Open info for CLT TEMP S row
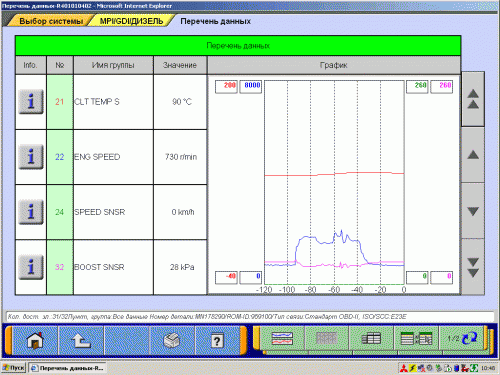 (31, 102)
